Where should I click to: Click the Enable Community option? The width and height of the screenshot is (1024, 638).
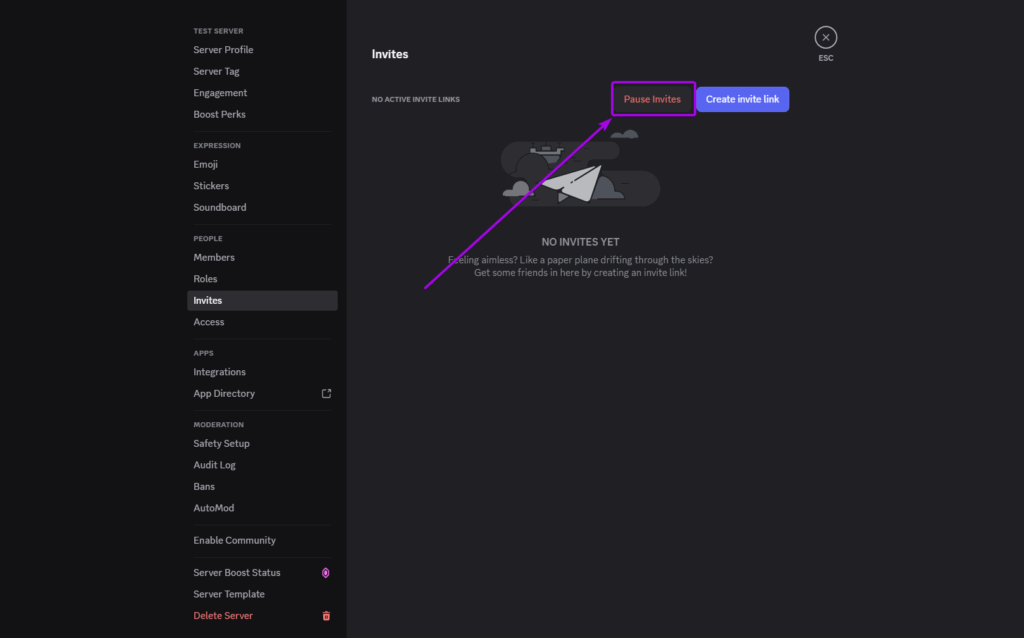pos(234,539)
